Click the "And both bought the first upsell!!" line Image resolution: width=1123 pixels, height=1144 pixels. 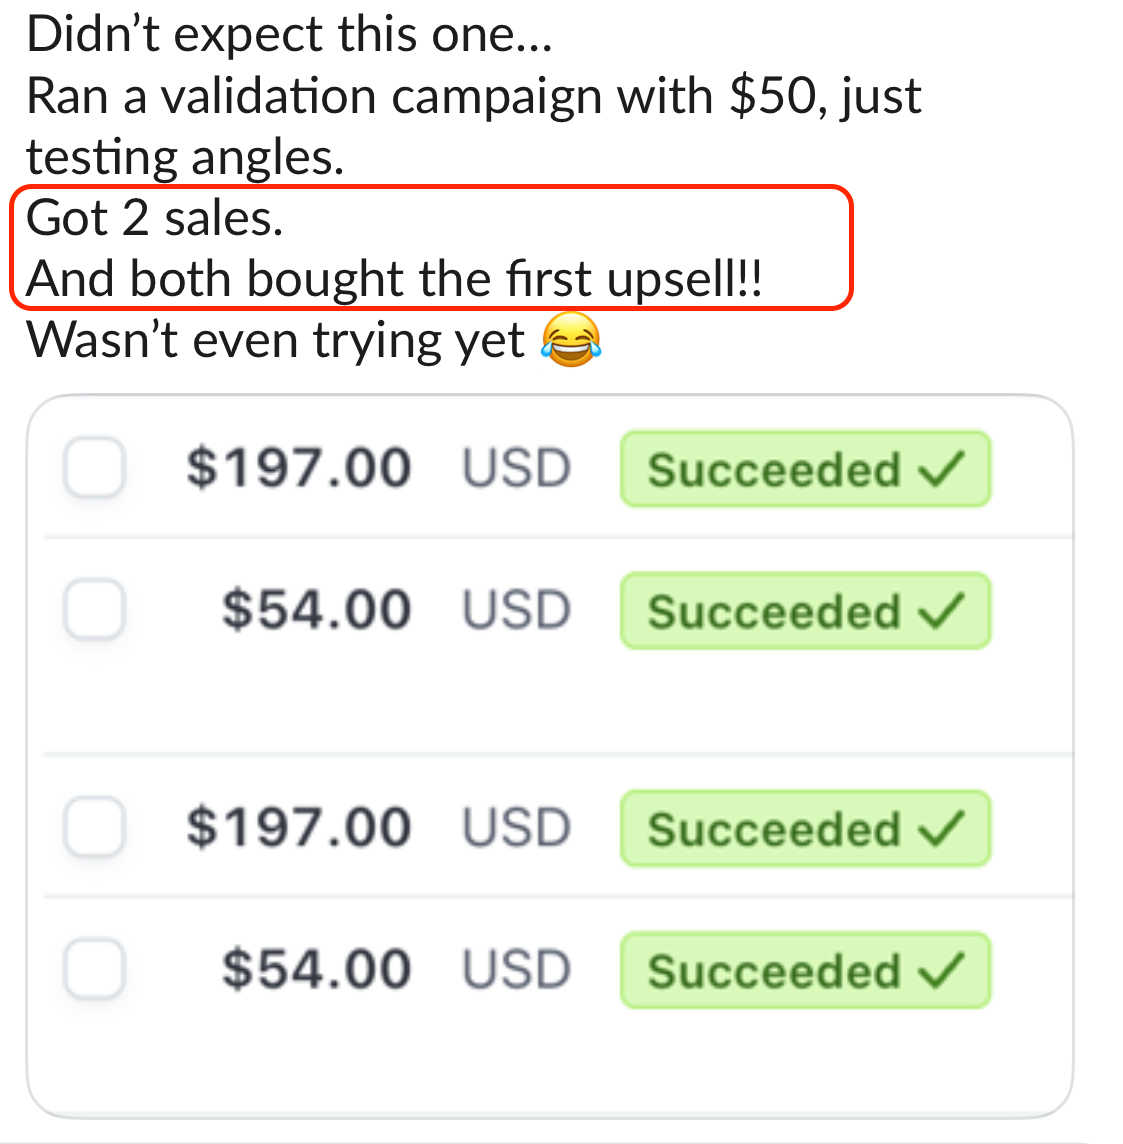point(395,279)
